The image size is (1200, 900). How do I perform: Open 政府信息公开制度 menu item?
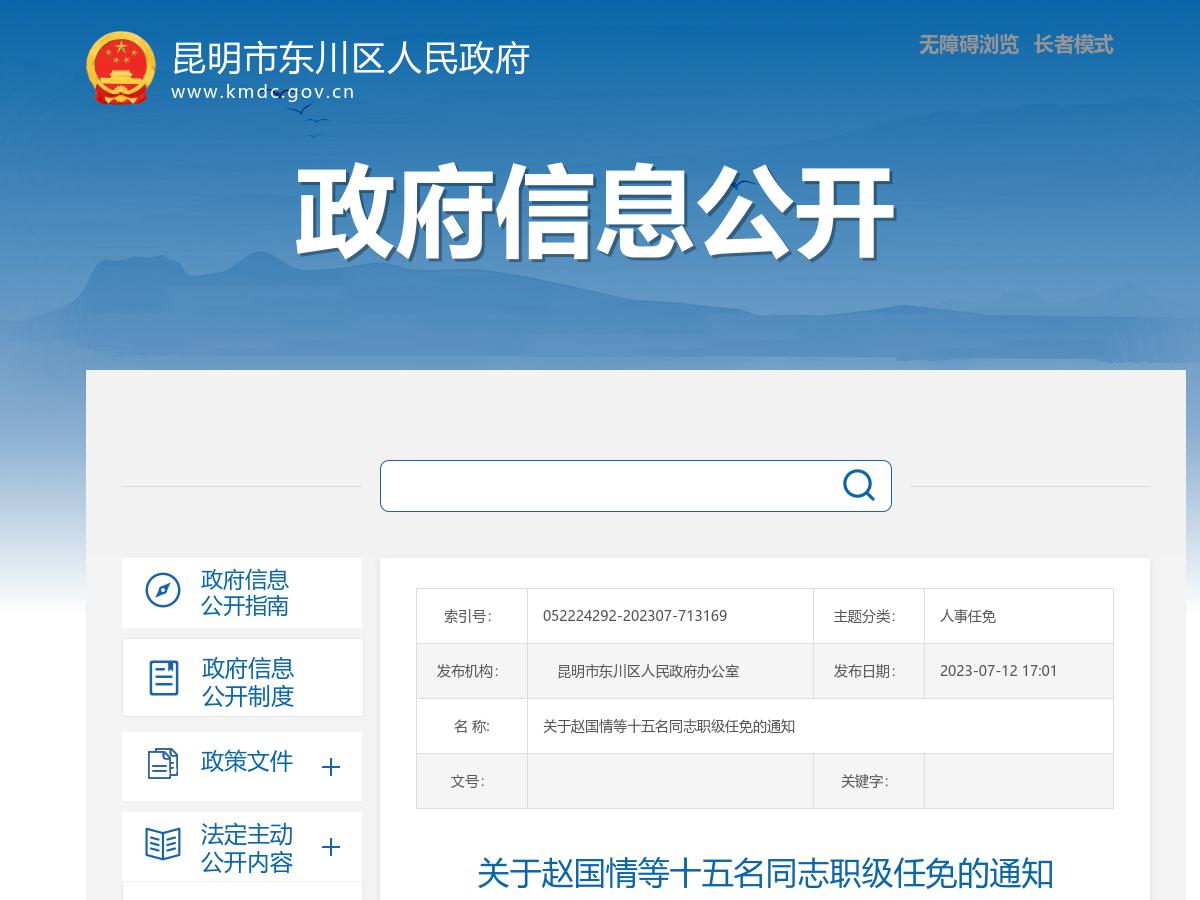click(243, 678)
